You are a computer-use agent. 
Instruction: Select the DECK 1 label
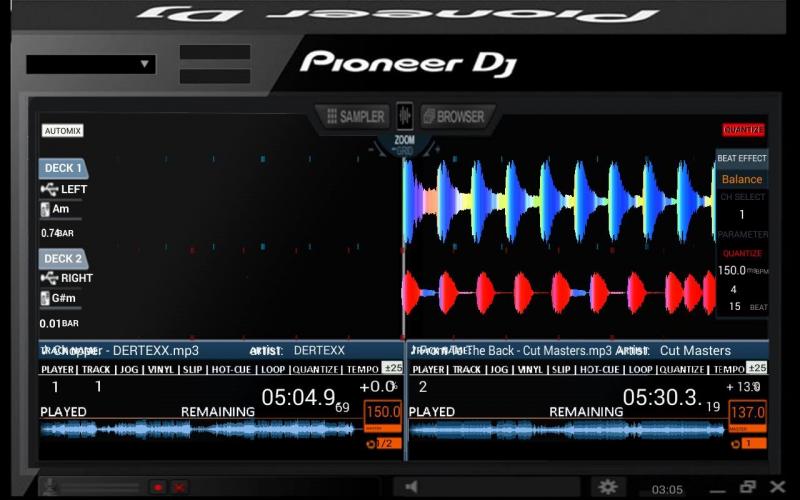pyautogui.click(x=63, y=168)
